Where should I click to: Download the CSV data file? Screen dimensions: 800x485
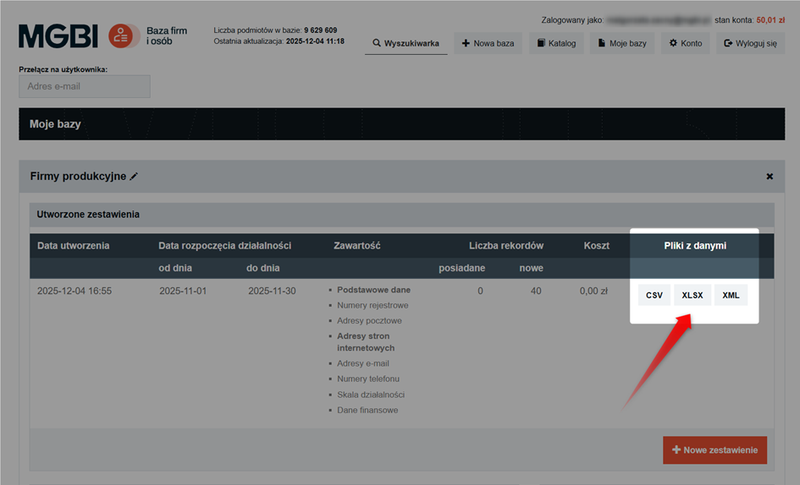tap(654, 295)
